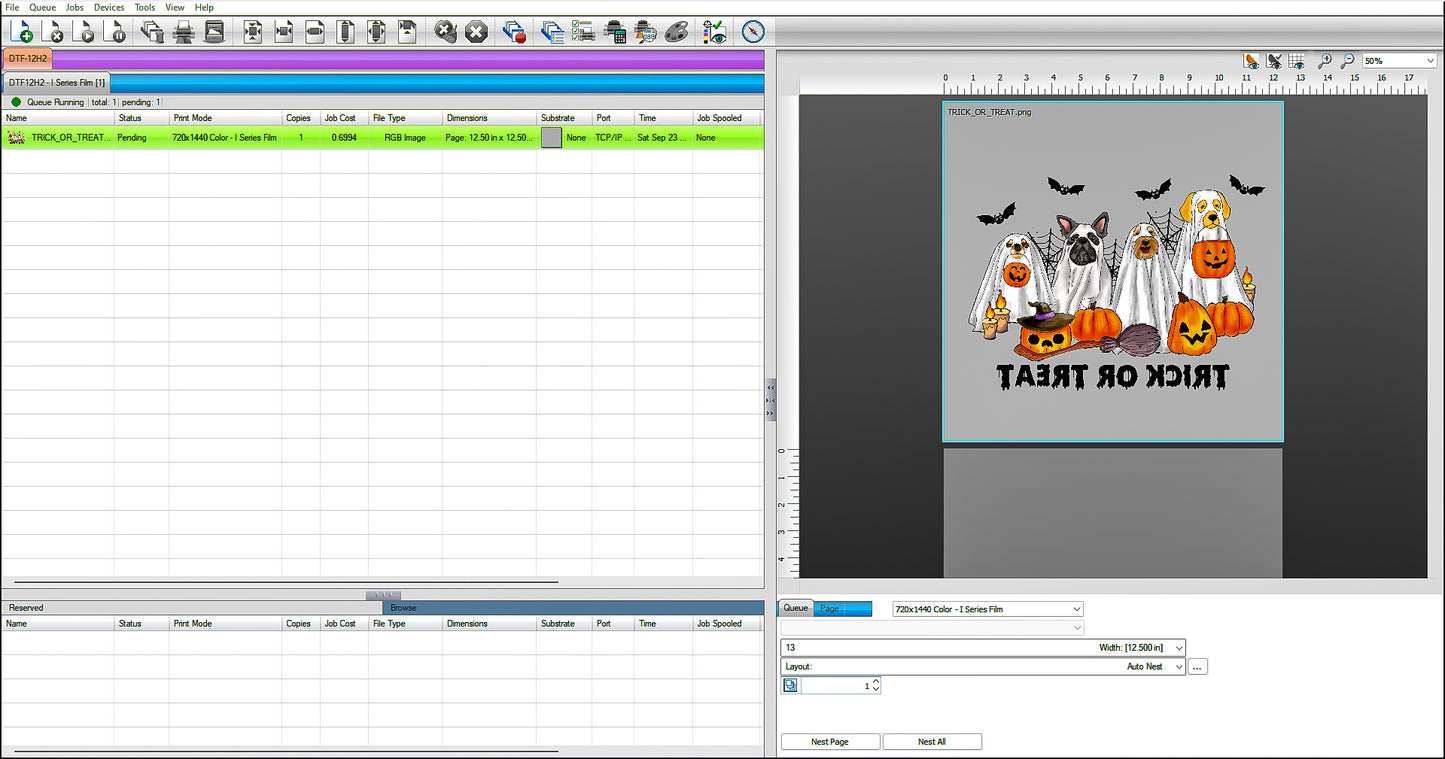Click the Nest All button

tap(931, 741)
